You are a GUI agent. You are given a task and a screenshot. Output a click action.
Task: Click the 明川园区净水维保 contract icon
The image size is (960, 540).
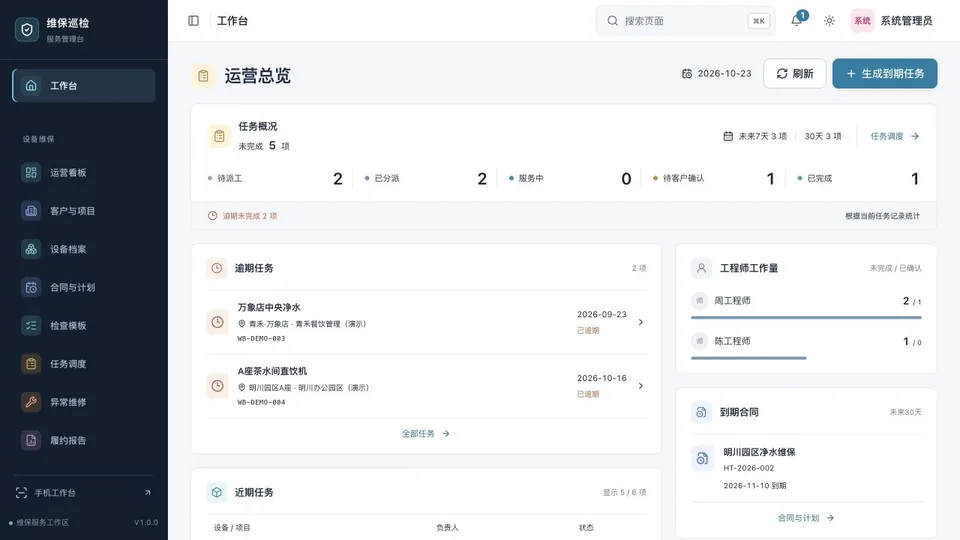pyautogui.click(x=702, y=458)
